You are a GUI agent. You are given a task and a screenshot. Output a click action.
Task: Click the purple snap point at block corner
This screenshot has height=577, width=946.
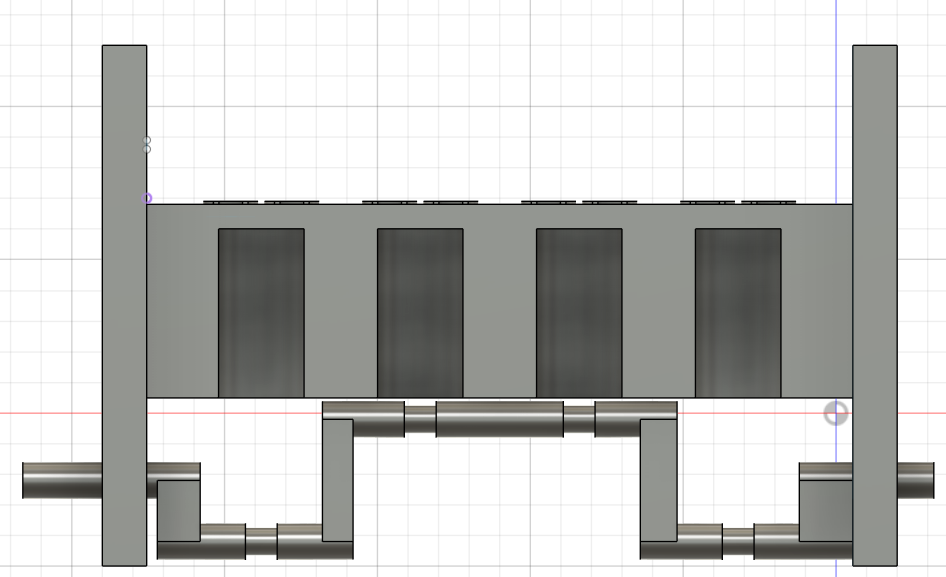pyautogui.click(x=147, y=198)
